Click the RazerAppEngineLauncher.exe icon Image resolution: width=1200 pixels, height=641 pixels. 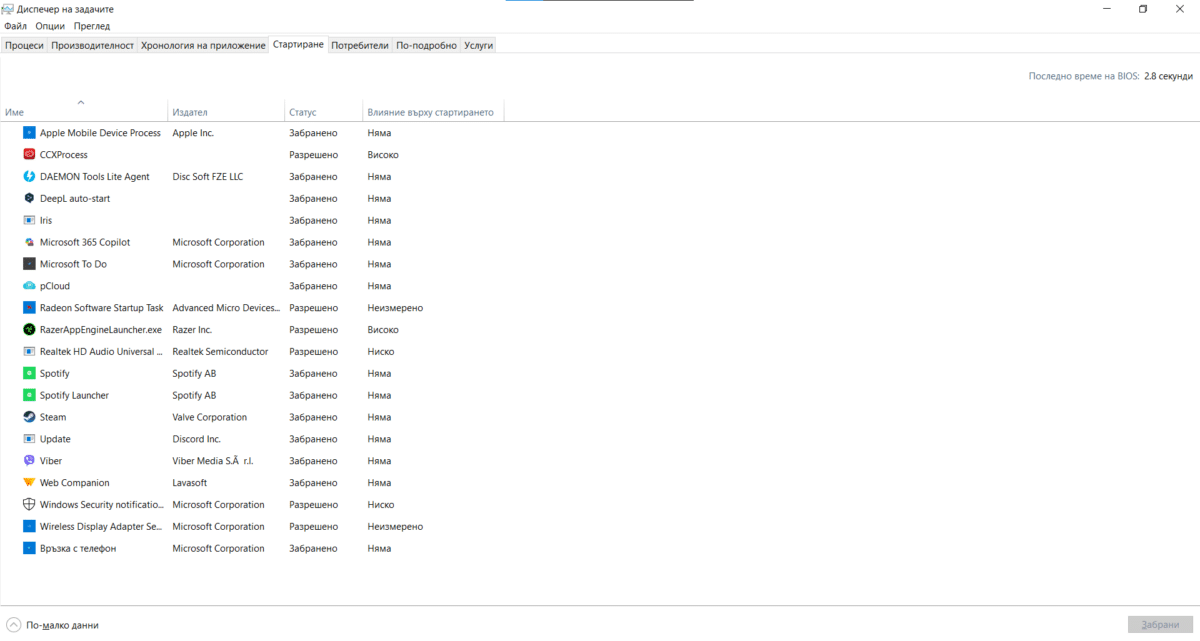coord(30,330)
